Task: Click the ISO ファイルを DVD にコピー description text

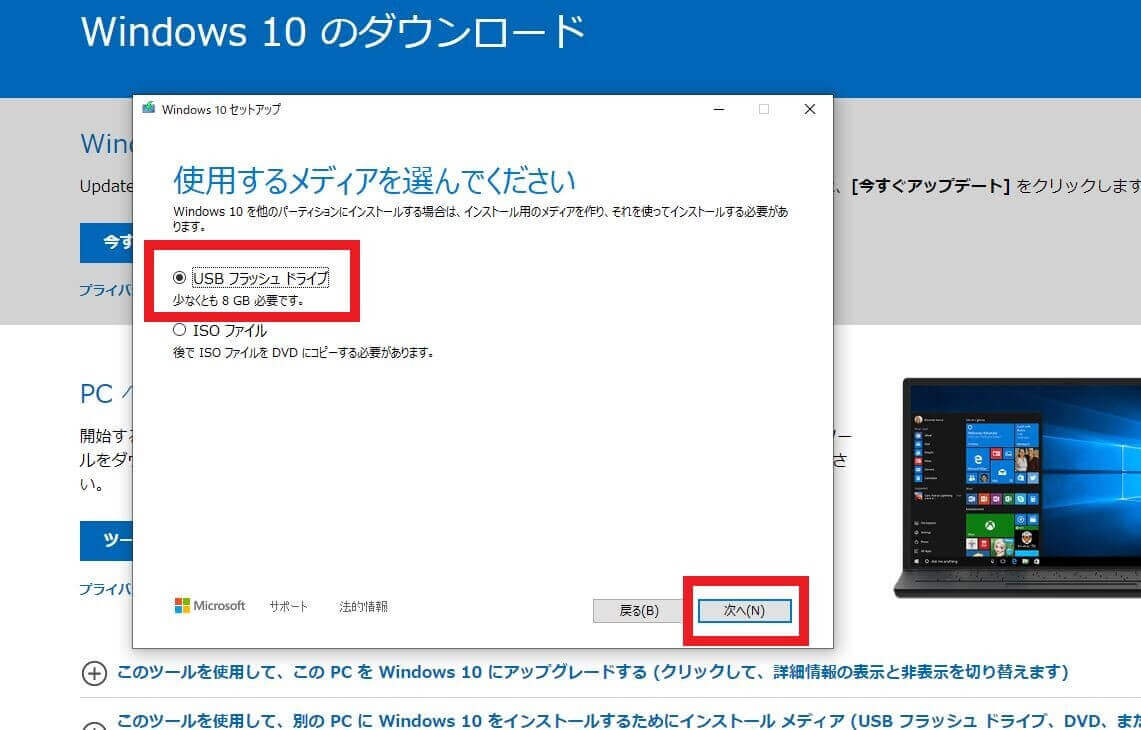Action: pyautogui.click(x=303, y=353)
